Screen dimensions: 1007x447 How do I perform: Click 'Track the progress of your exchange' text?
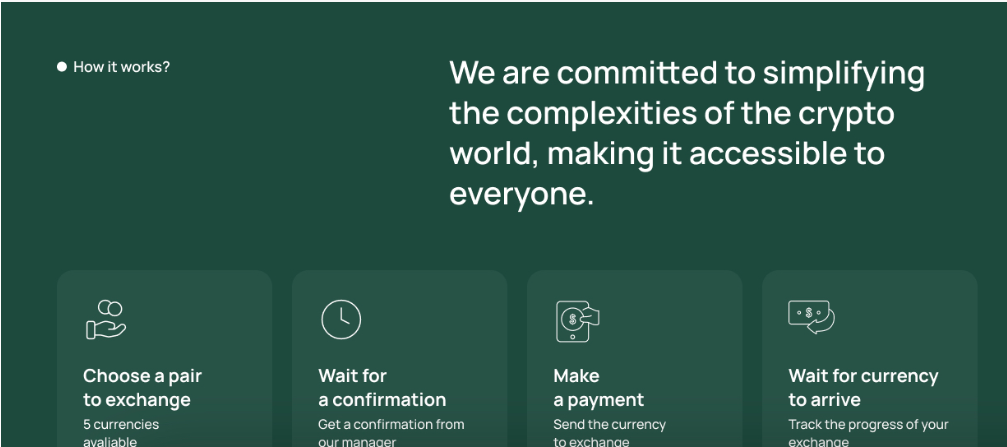click(x=868, y=433)
